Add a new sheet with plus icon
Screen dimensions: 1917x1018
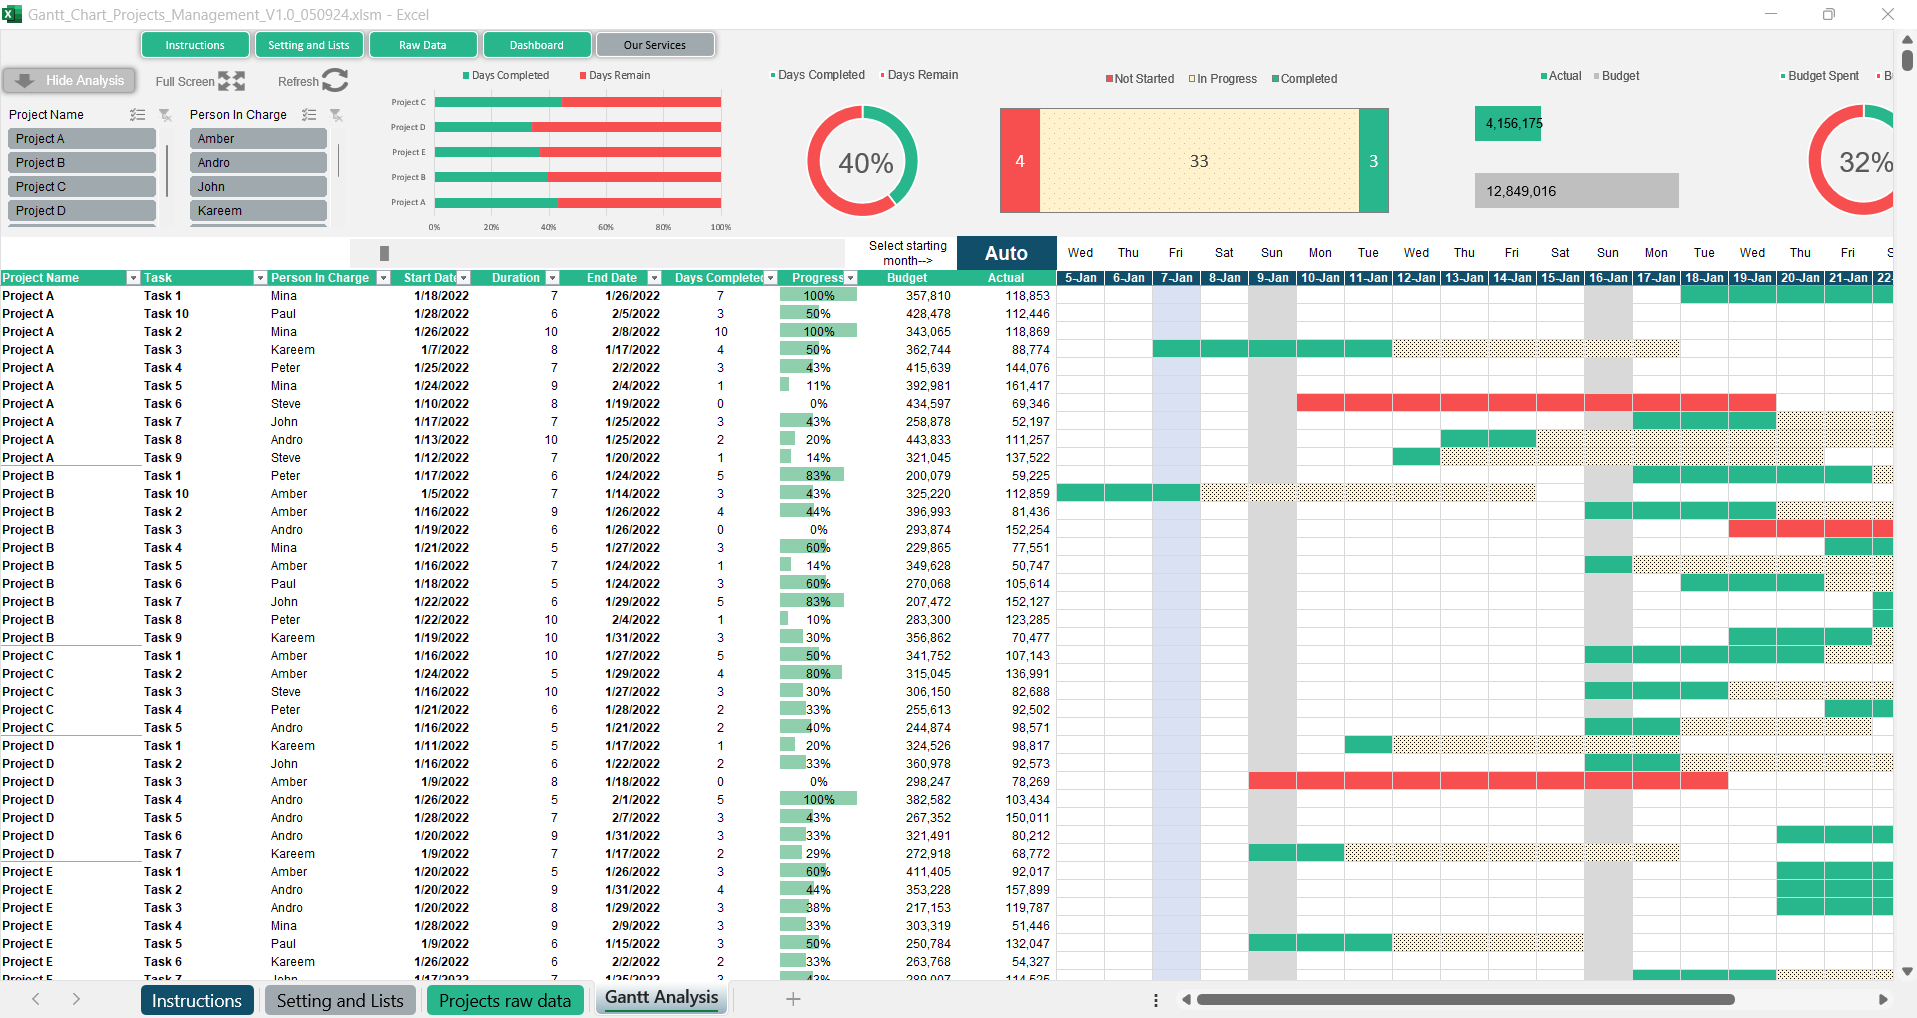point(793,999)
